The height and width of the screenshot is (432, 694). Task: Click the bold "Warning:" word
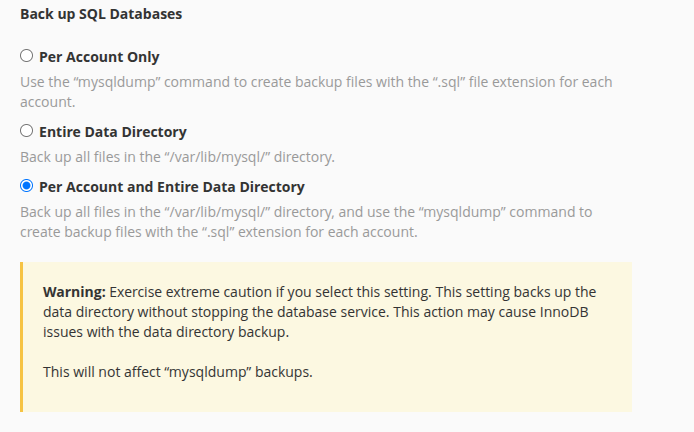pyautogui.click(x=74, y=292)
